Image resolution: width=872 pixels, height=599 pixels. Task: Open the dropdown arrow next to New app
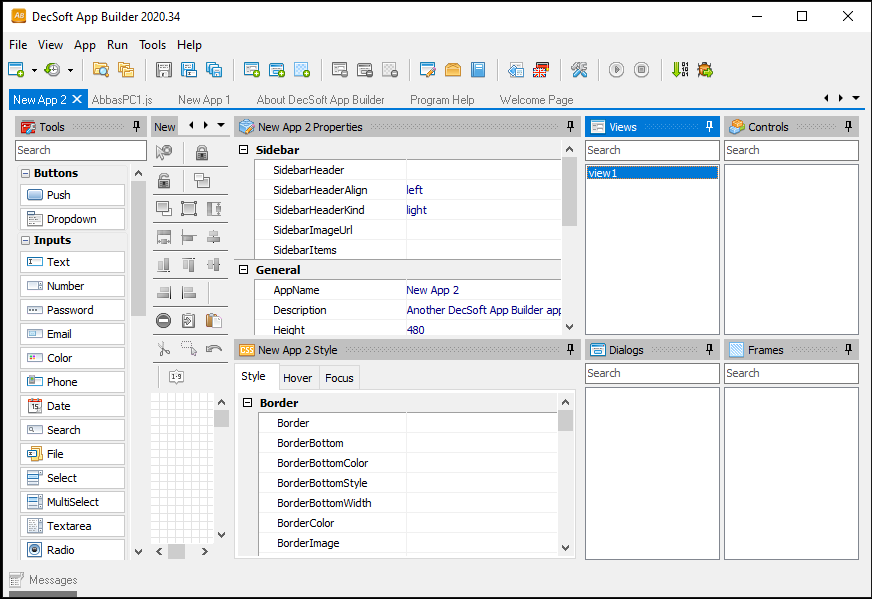coord(34,70)
